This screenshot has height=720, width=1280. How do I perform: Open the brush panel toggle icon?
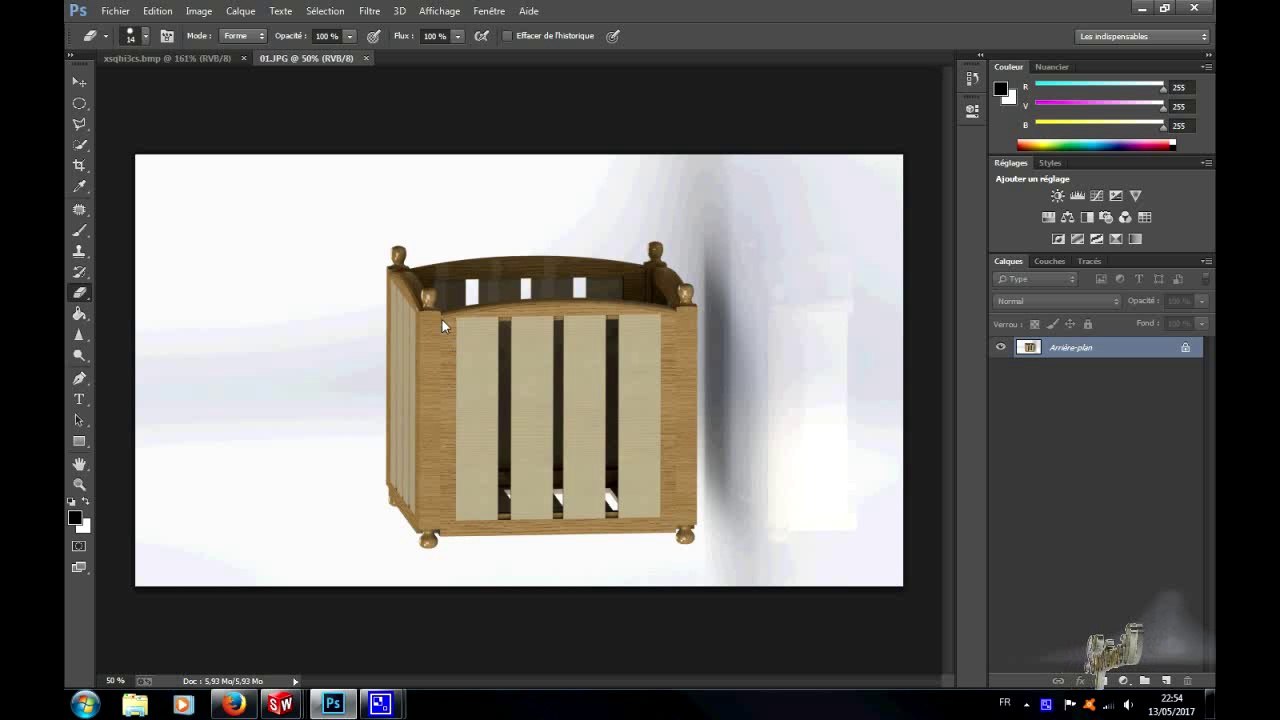tap(167, 36)
